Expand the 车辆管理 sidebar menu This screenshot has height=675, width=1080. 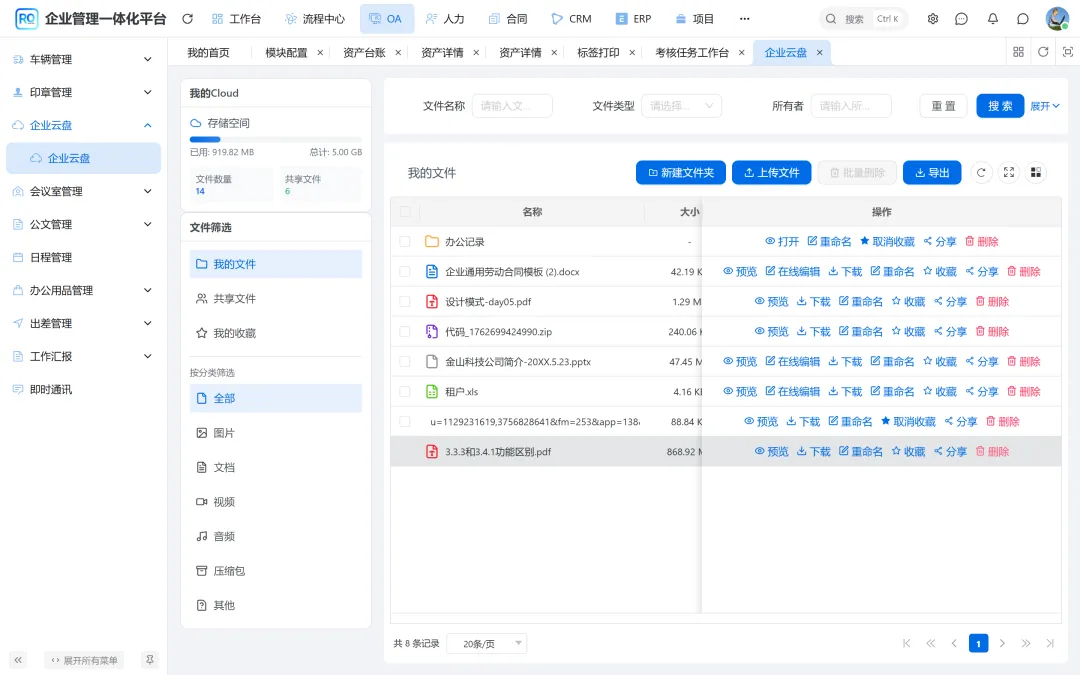pyautogui.click(x=83, y=59)
